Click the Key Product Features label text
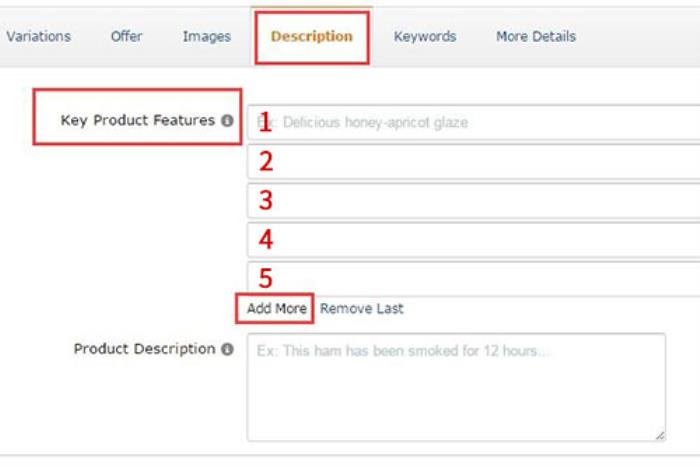700x467 pixels. click(x=138, y=120)
